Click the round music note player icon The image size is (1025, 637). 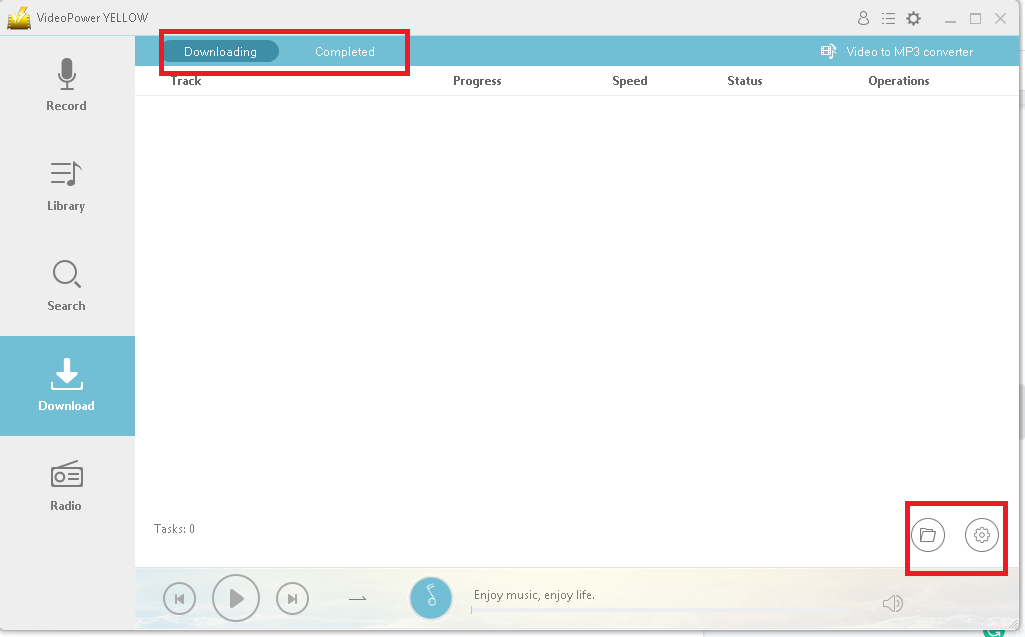431,598
